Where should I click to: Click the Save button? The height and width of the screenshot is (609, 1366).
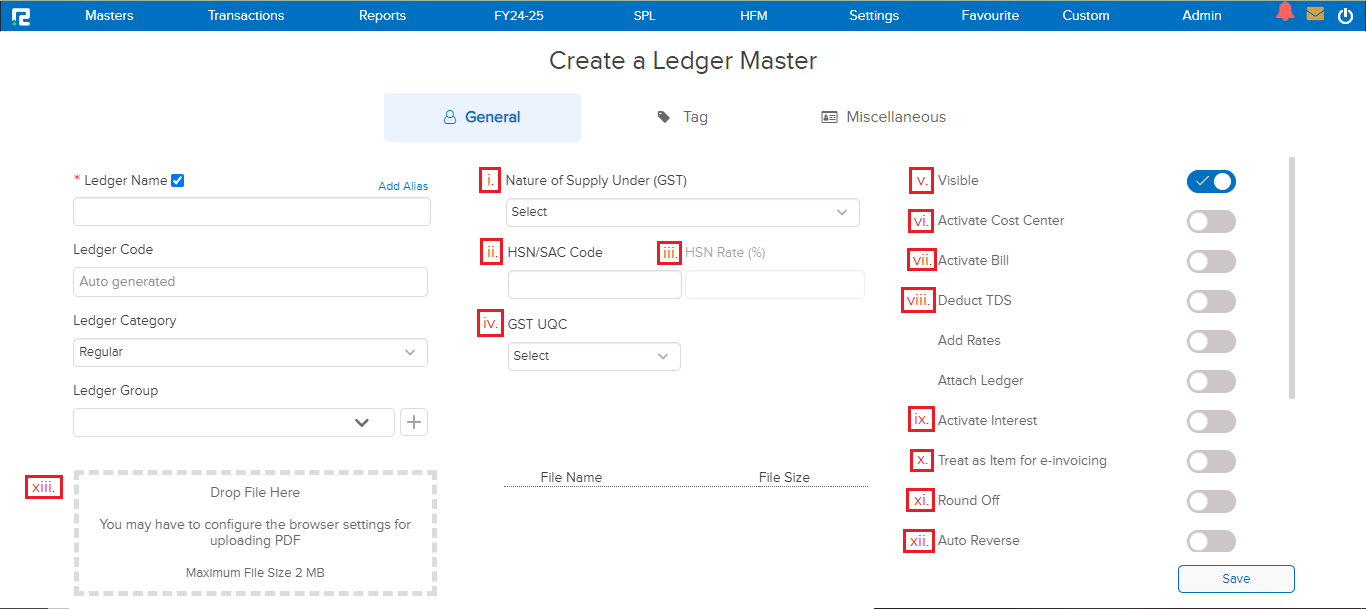click(x=1236, y=578)
